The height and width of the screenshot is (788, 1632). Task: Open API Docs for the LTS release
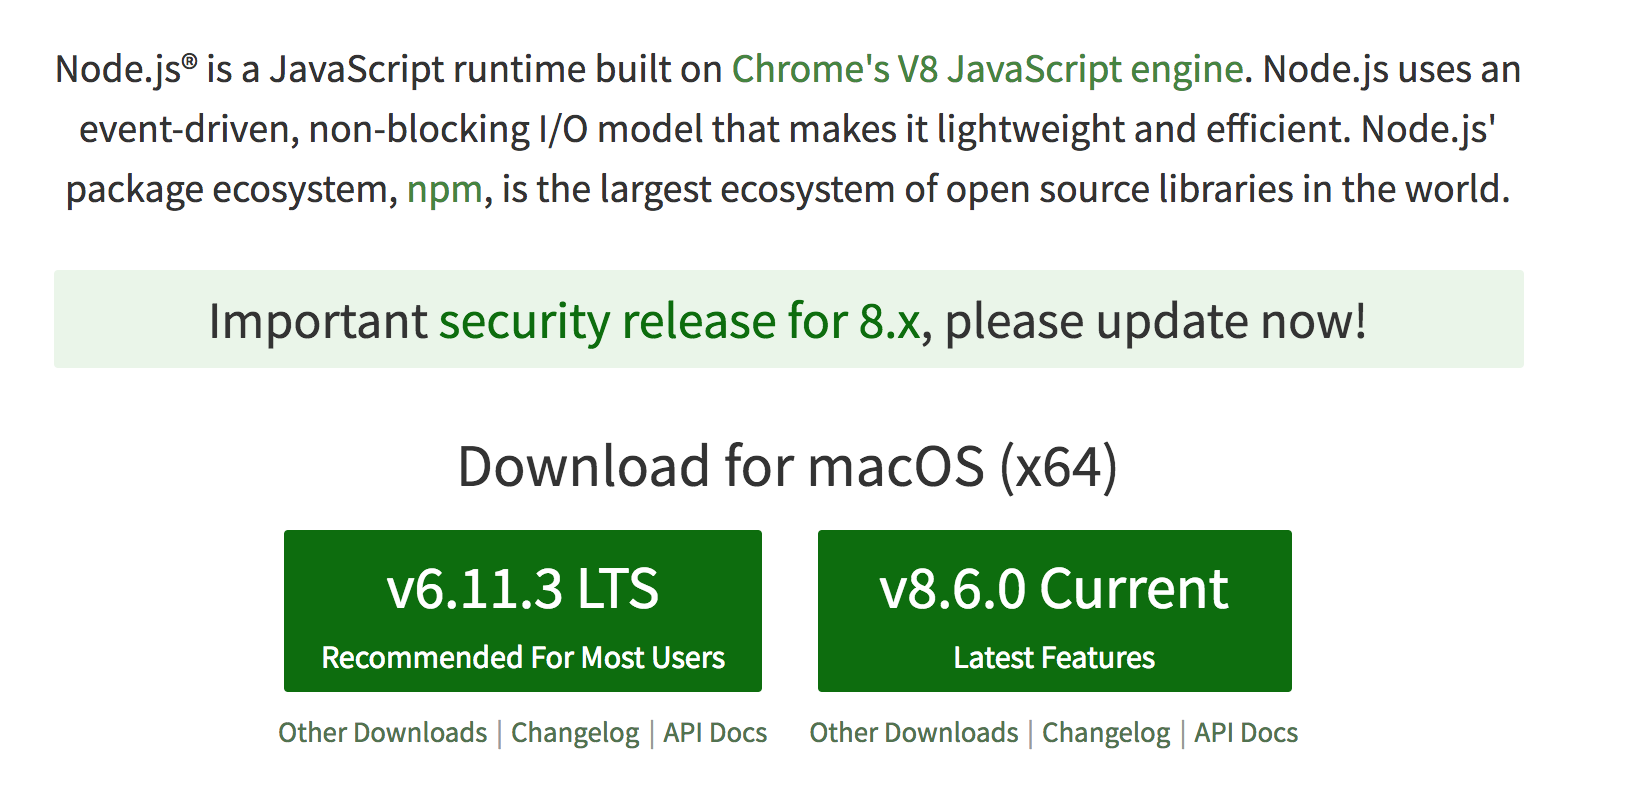(x=715, y=733)
